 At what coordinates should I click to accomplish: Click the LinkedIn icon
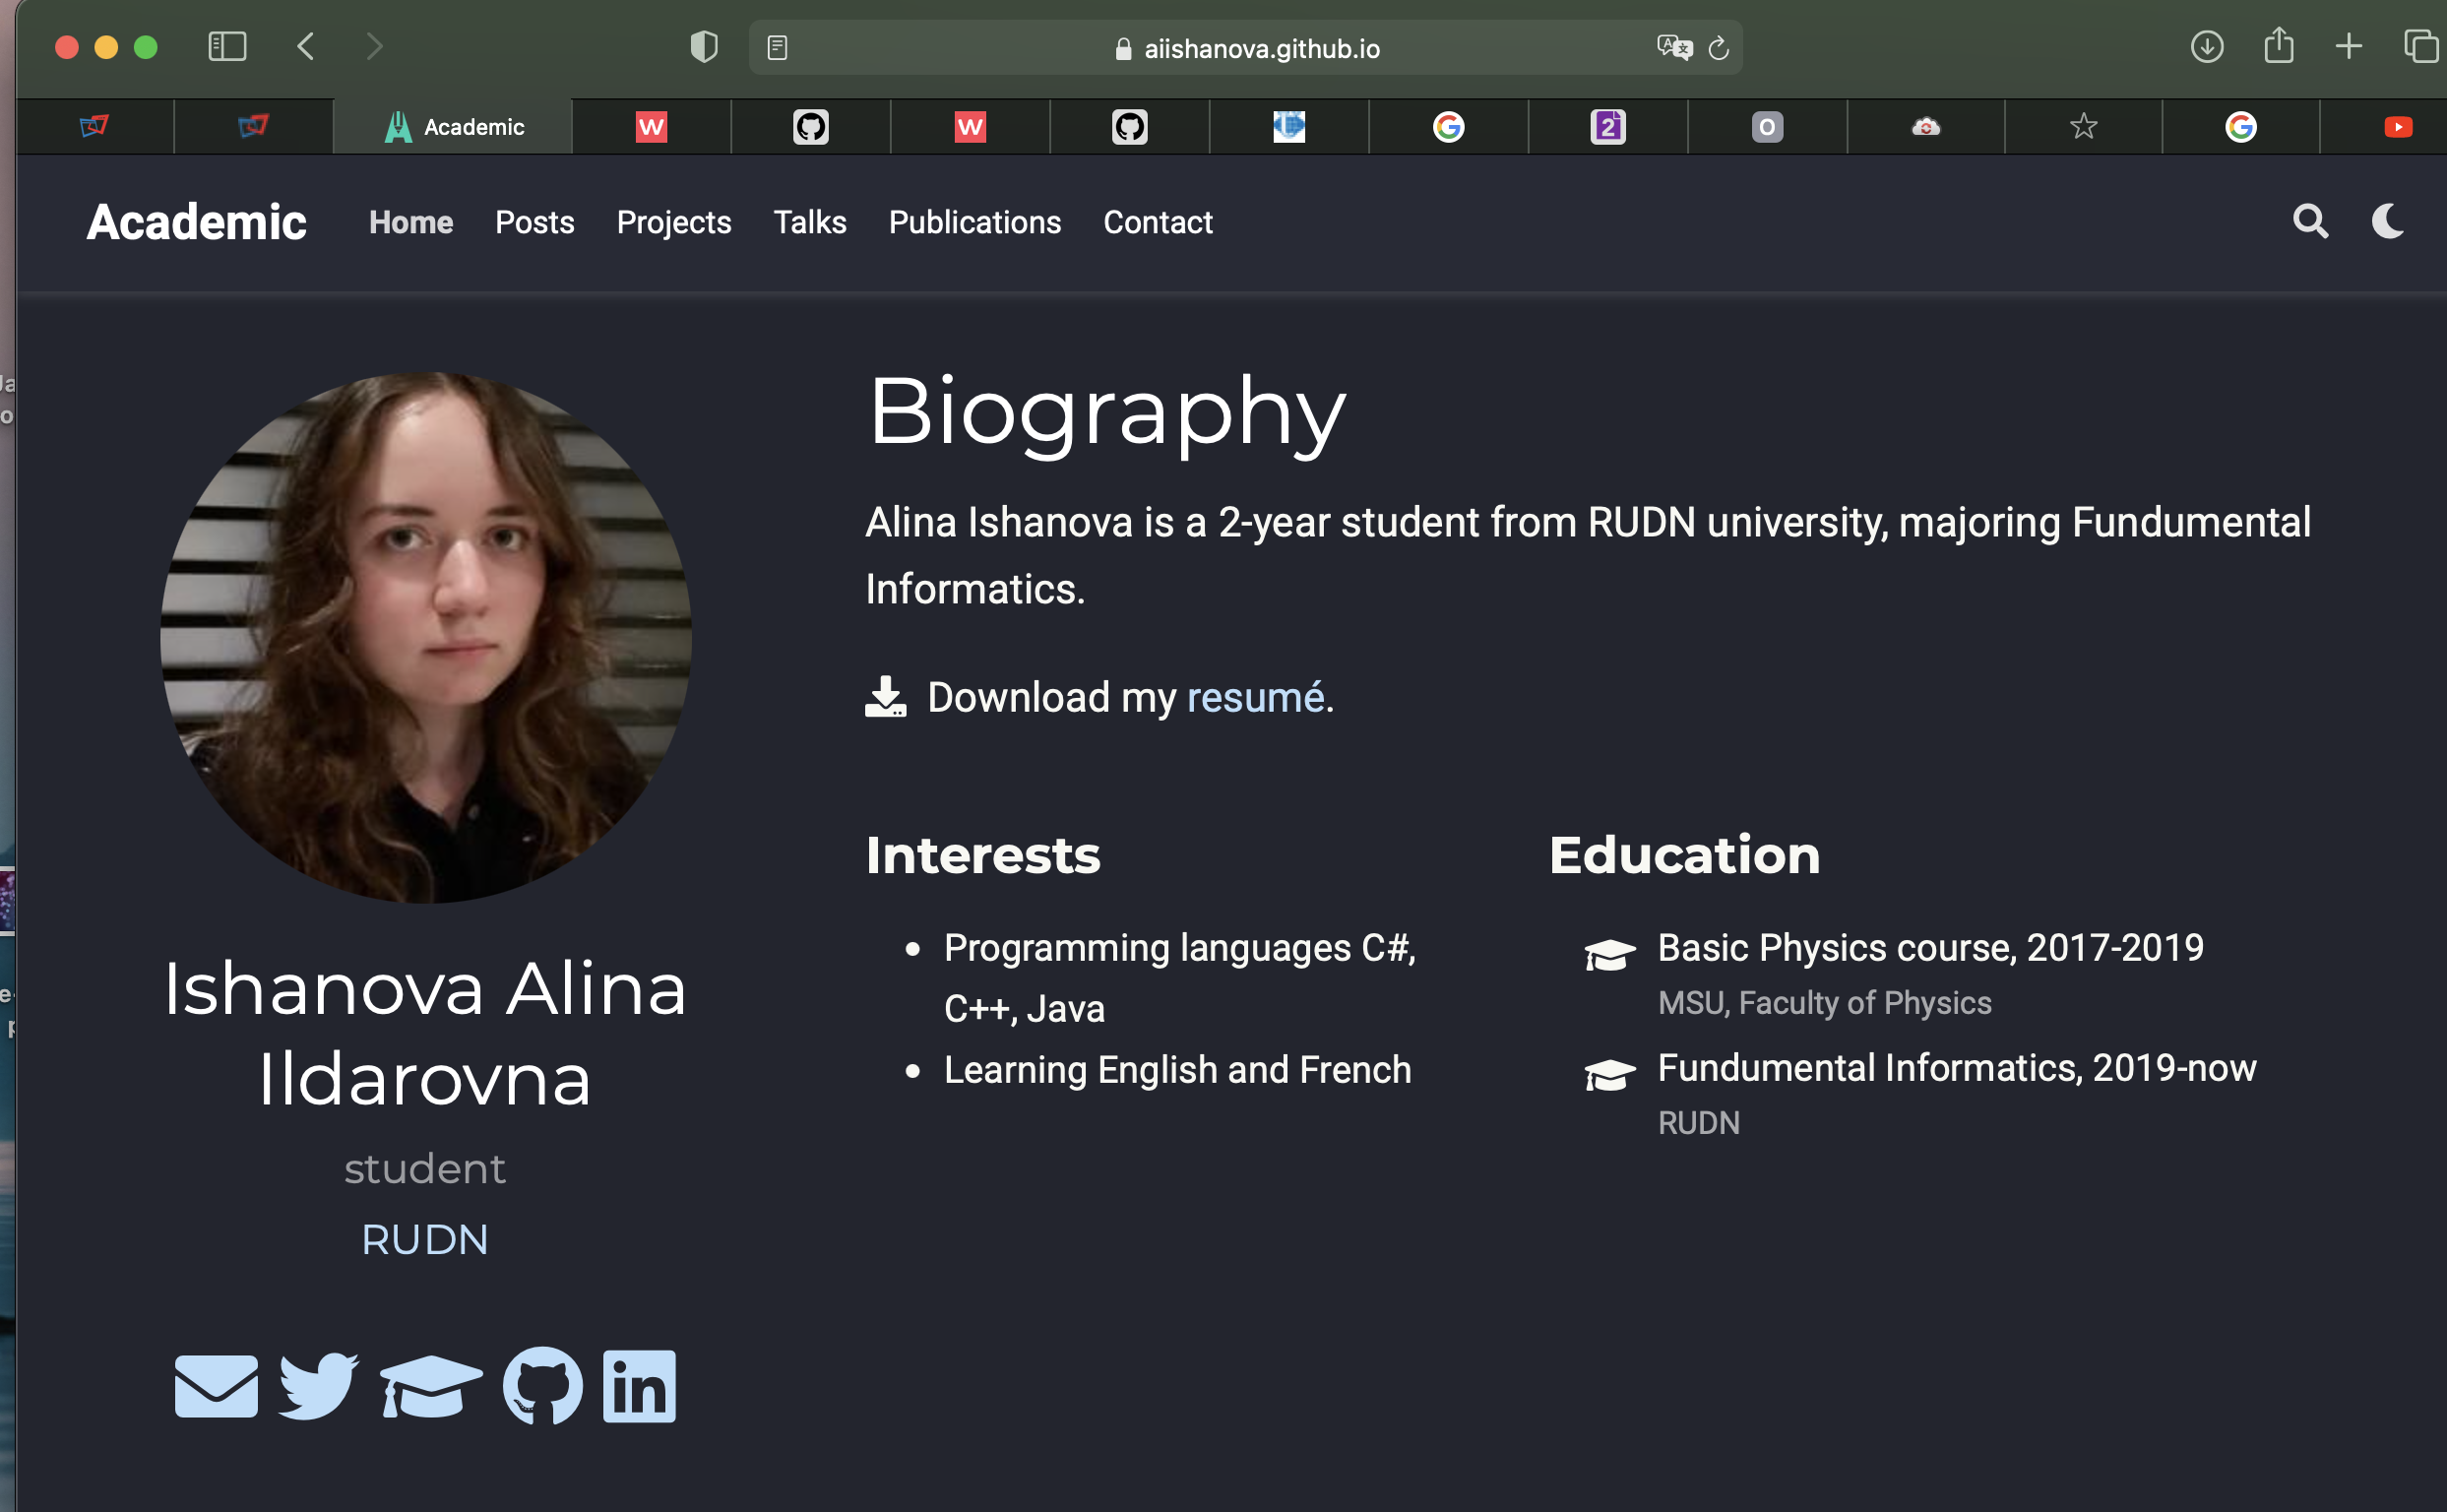tap(639, 1386)
